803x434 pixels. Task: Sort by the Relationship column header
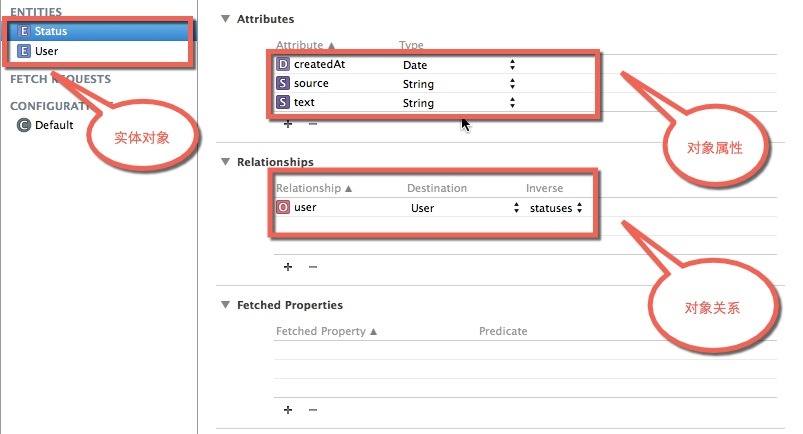point(314,188)
